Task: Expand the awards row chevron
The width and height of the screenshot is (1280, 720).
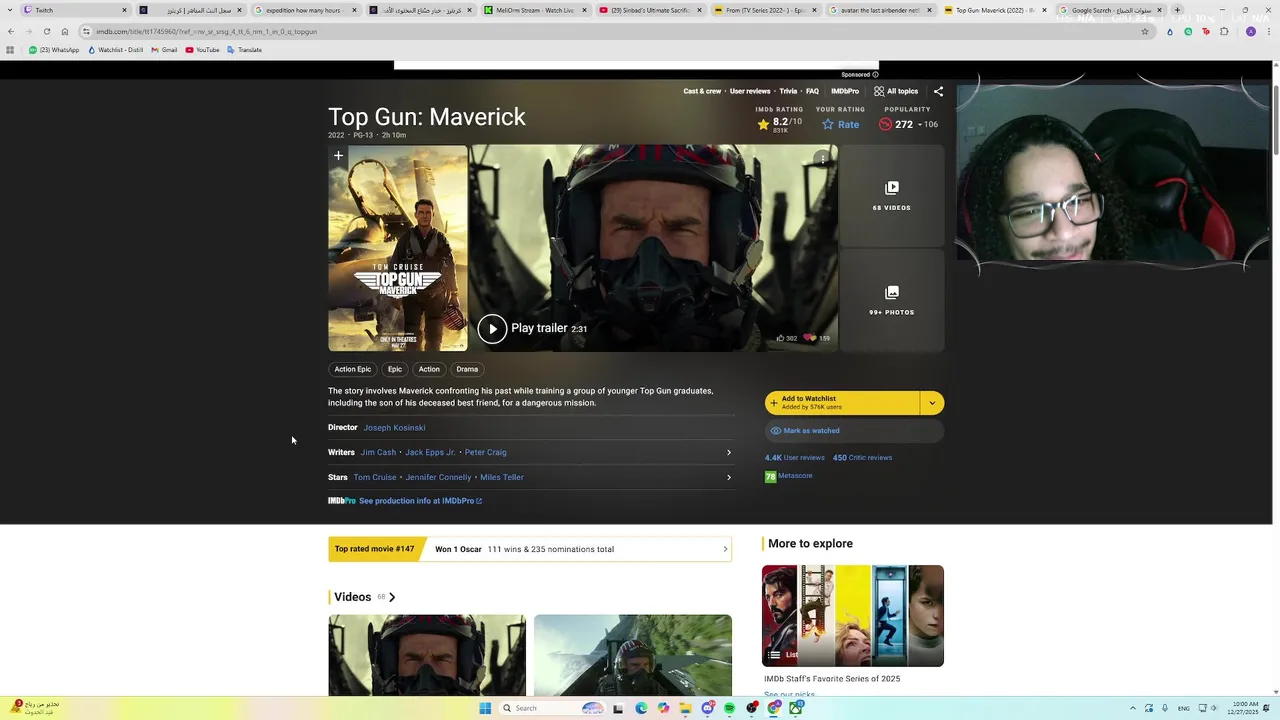Action: coord(725,549)
